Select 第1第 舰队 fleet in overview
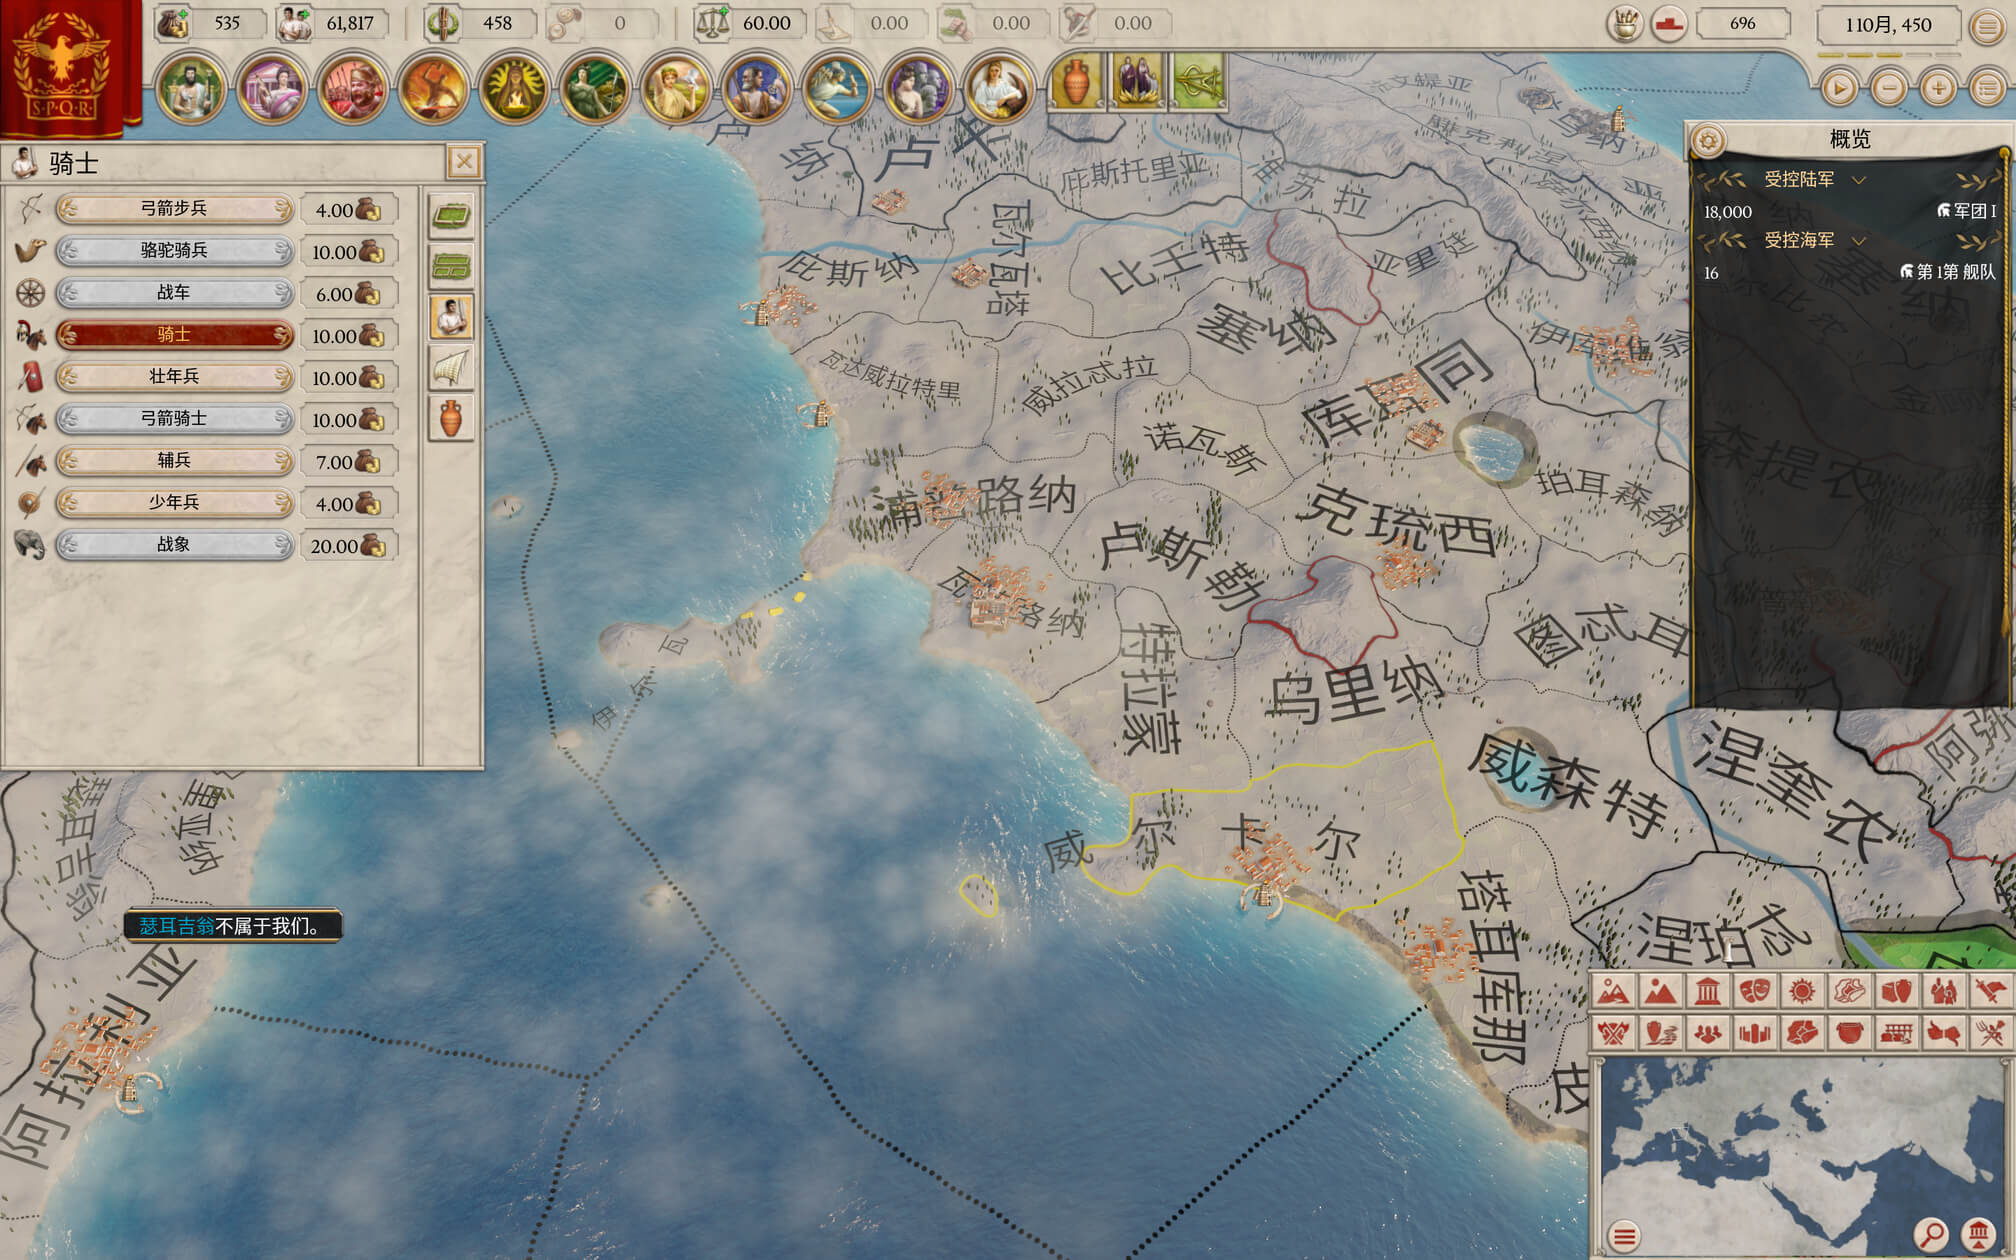2016x1260 pixels. pyautogui.click(x=1947, y=272)
